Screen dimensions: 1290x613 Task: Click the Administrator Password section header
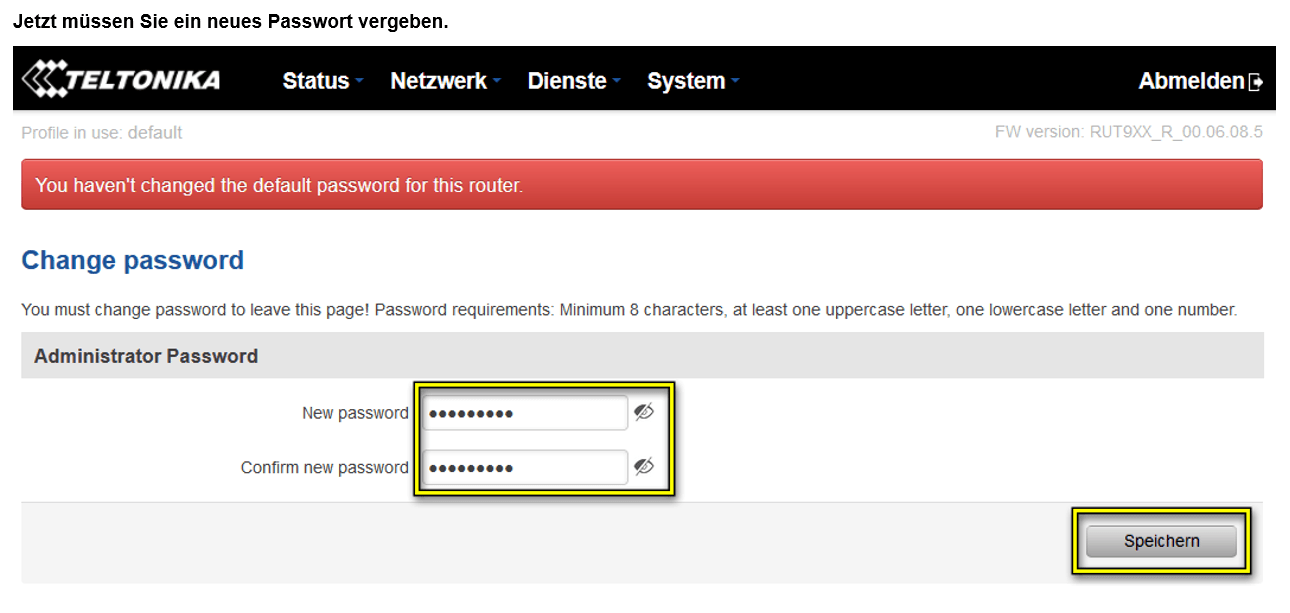click(146, 356)
